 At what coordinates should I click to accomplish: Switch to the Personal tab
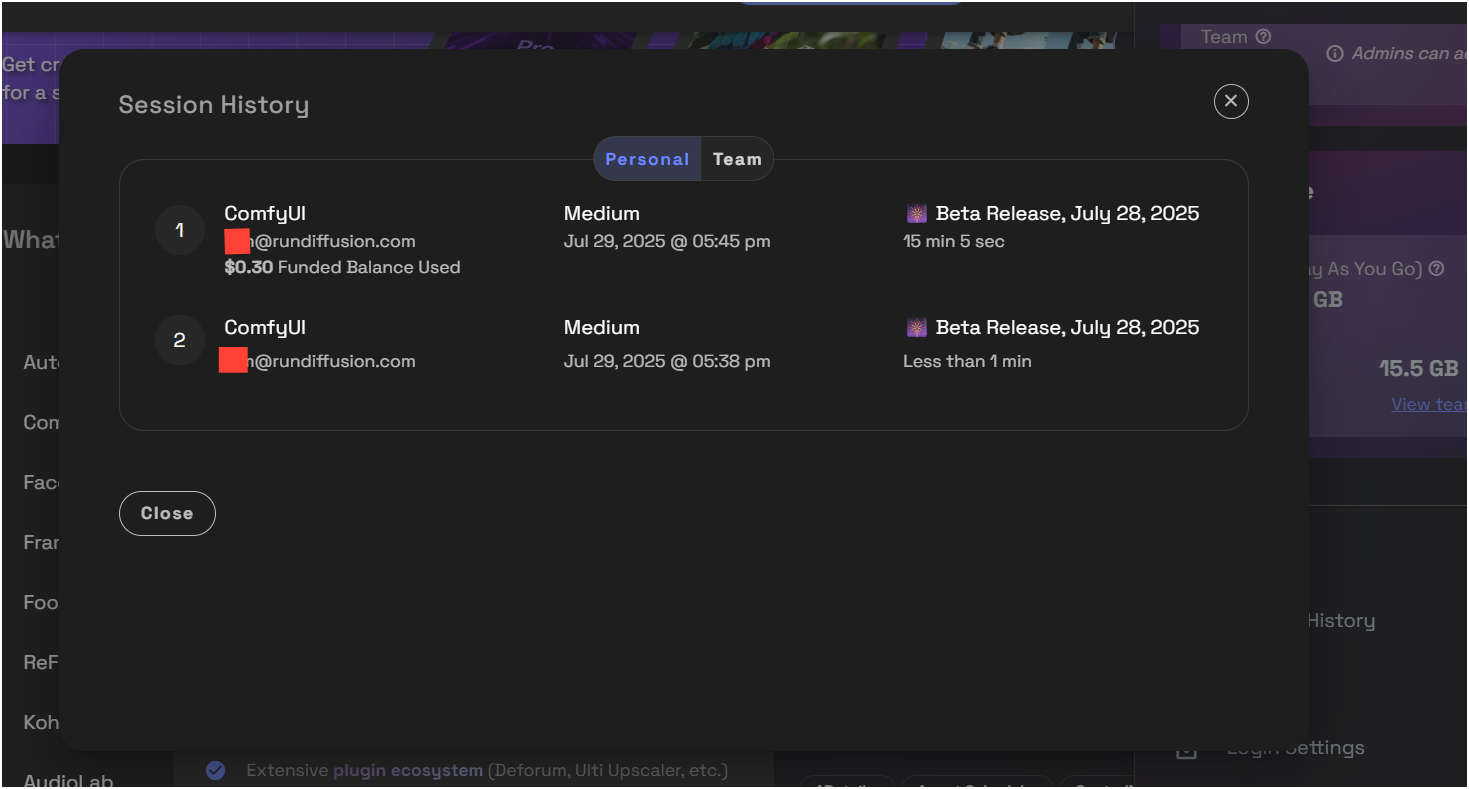pyautogui.click(x=647, y=159)
